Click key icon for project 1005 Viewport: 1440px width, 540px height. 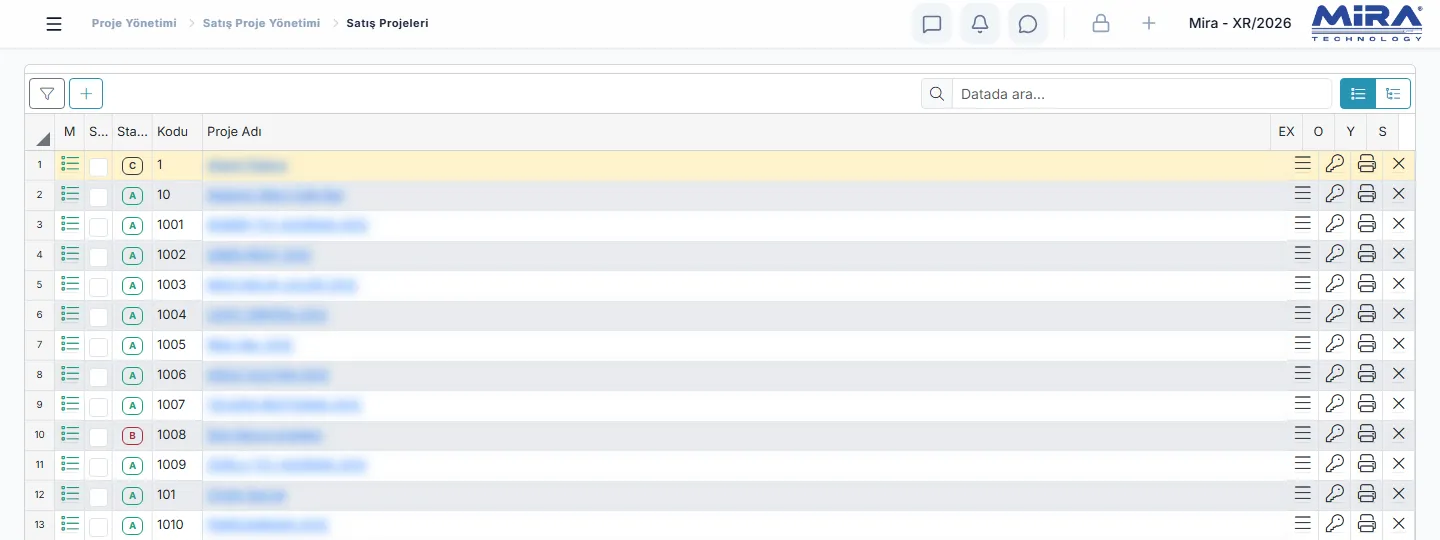click(1334, 344)
